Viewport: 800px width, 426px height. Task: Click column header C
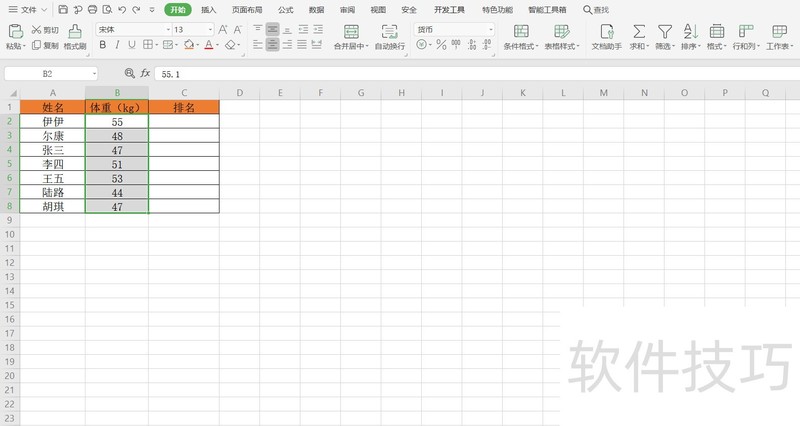(184, 93)
